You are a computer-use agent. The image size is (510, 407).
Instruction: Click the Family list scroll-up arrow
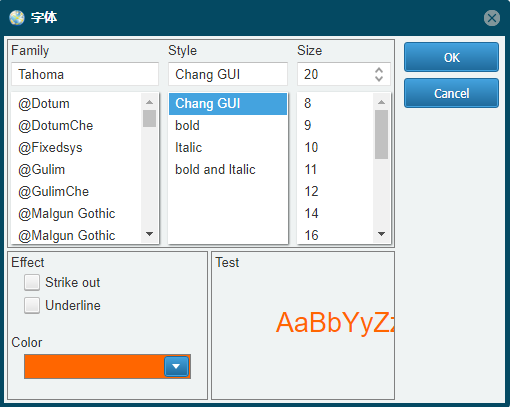(150, 102)
